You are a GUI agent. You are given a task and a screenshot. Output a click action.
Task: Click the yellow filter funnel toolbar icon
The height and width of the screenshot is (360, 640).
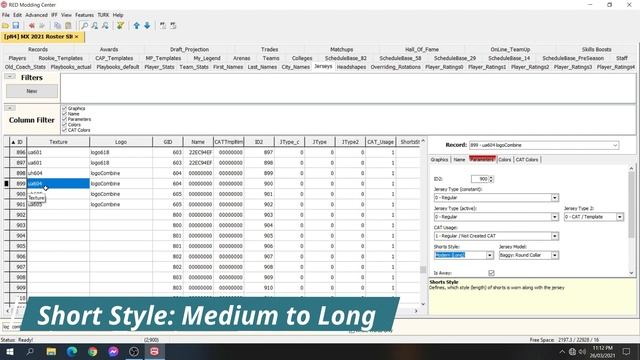point(120,26)
